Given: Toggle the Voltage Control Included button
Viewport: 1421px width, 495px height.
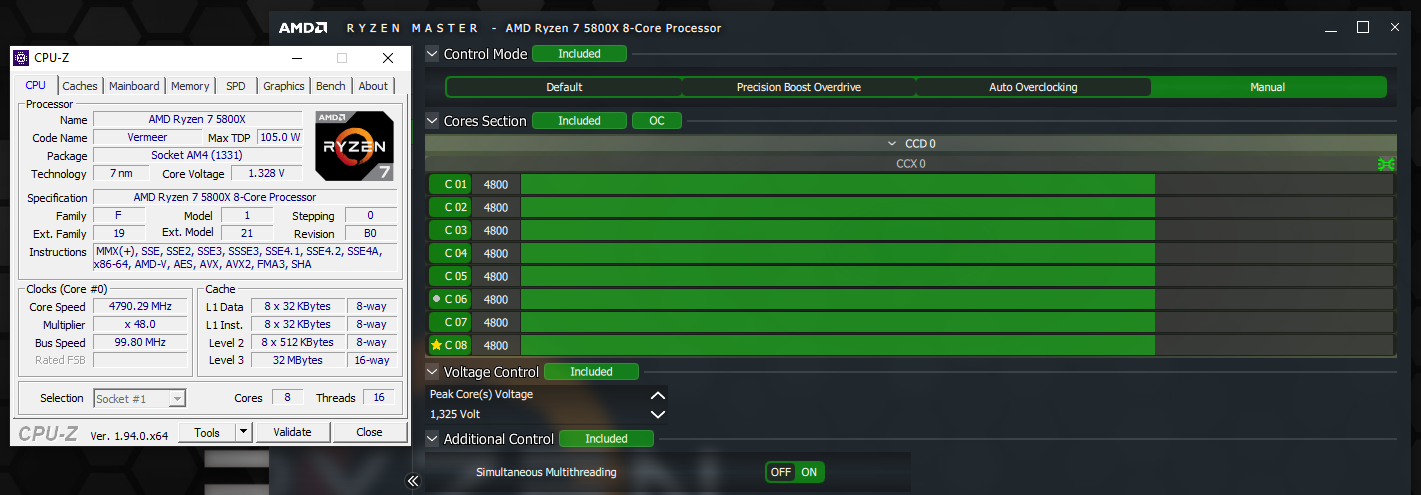Looking at the screenshot, I should pos(592,372).
